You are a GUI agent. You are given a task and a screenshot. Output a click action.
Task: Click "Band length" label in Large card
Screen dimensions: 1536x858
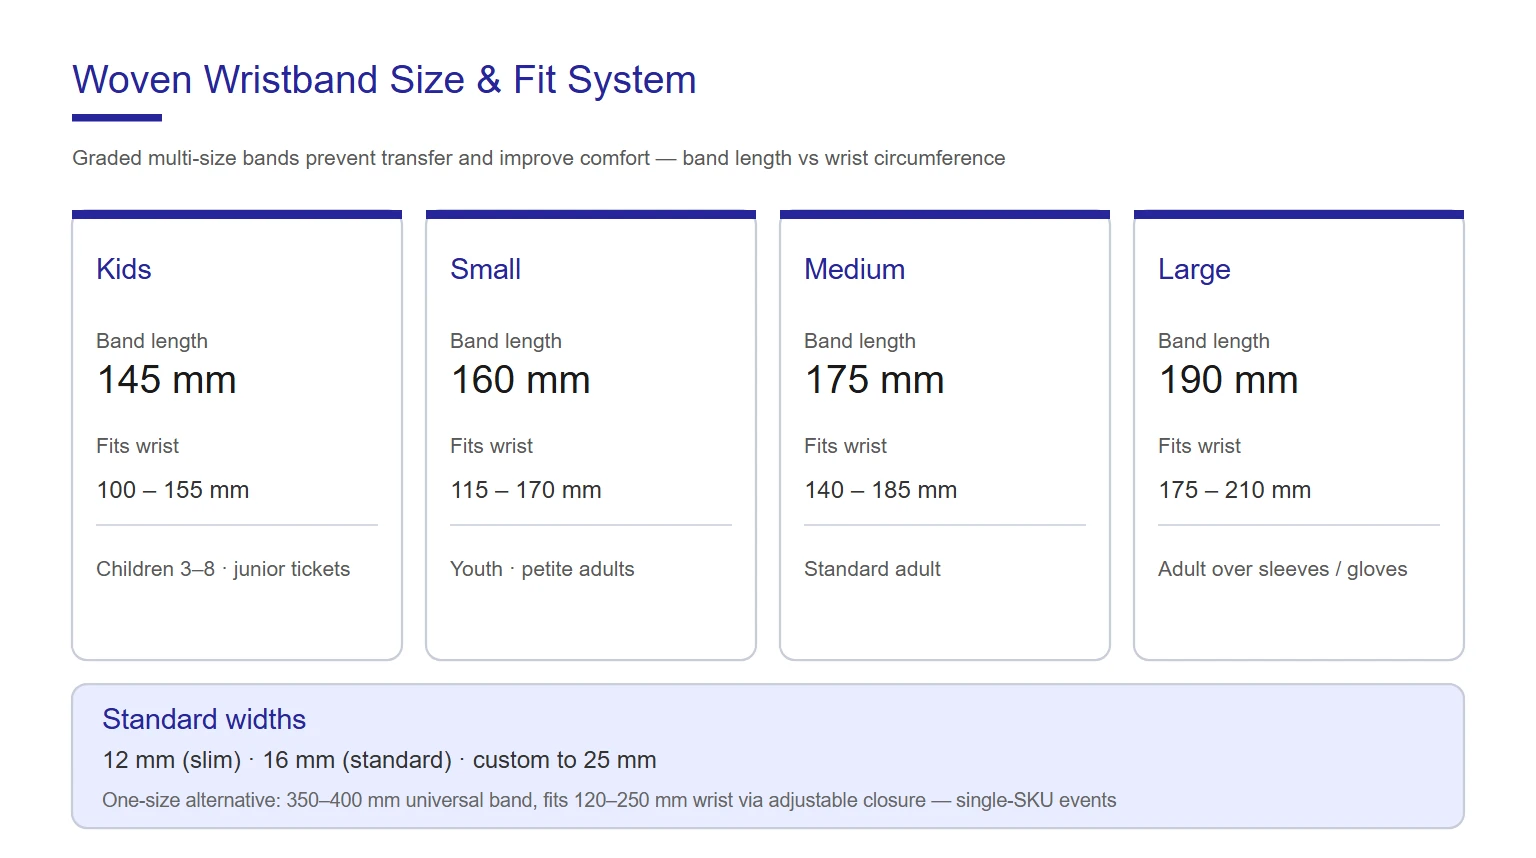[1214, 341]
